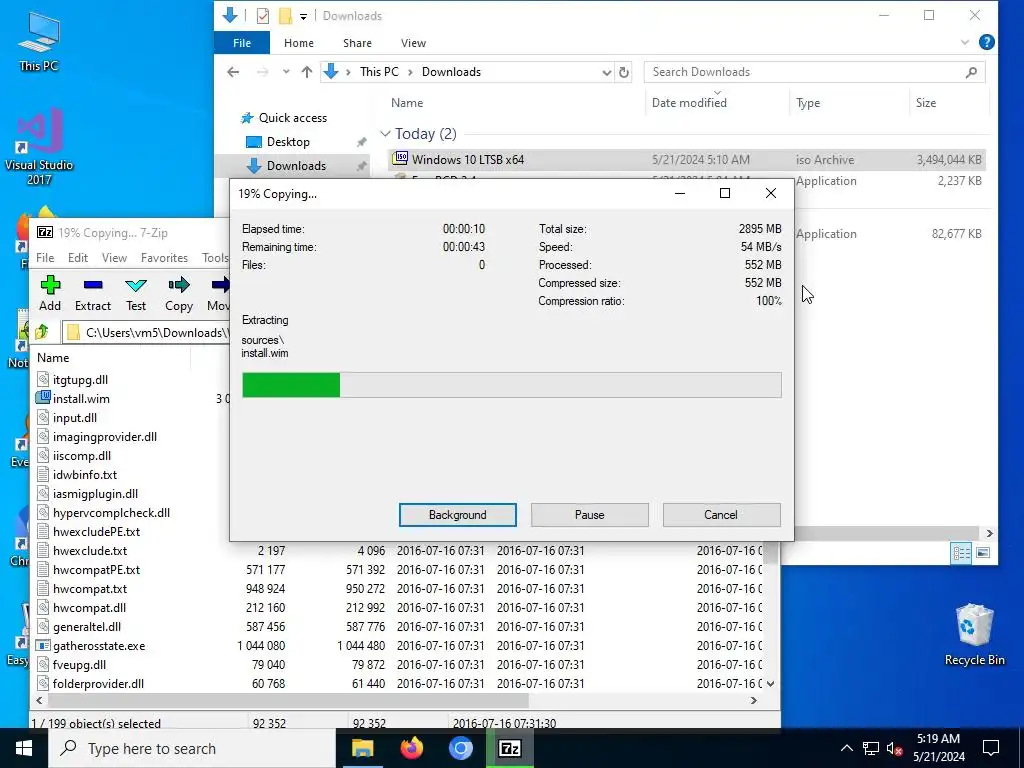Show hidden system tray icons
Screen dimensions: 1024x768
point(846,748)
